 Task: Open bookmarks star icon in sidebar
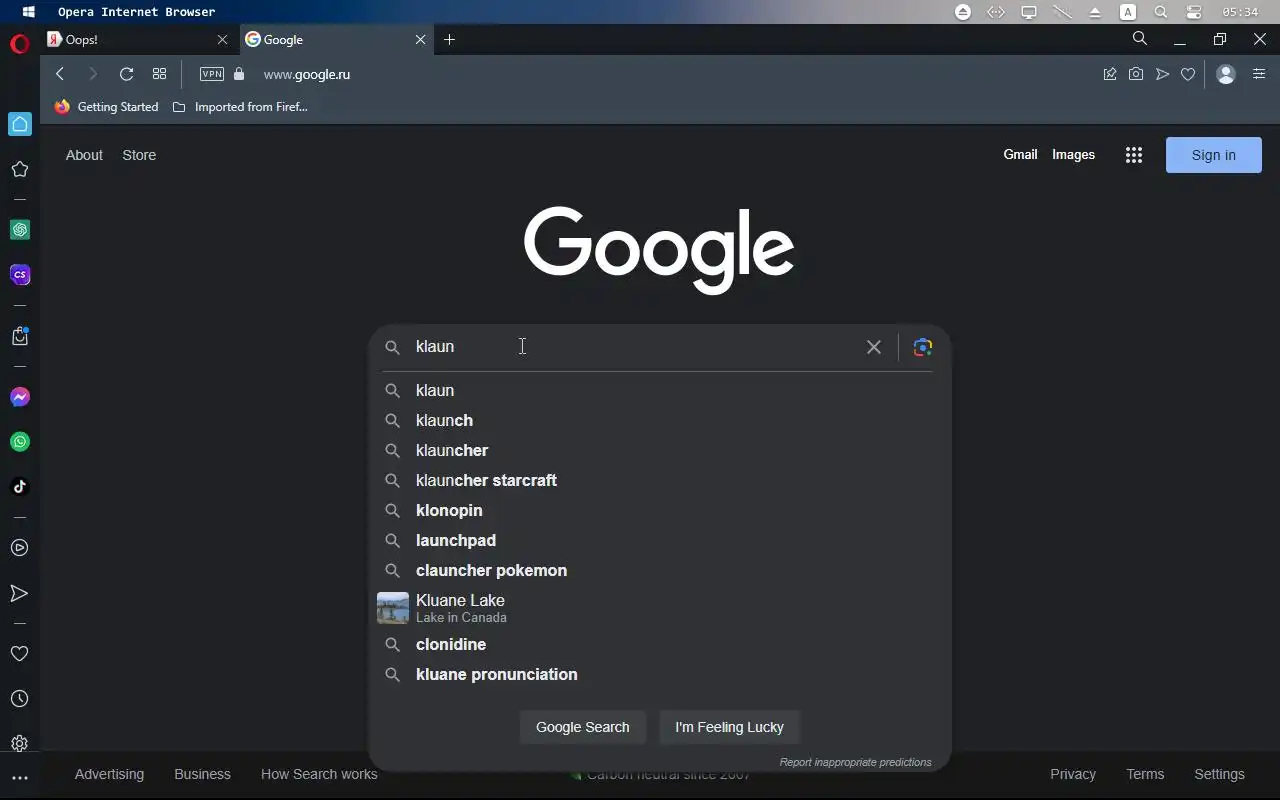[19, 169]
